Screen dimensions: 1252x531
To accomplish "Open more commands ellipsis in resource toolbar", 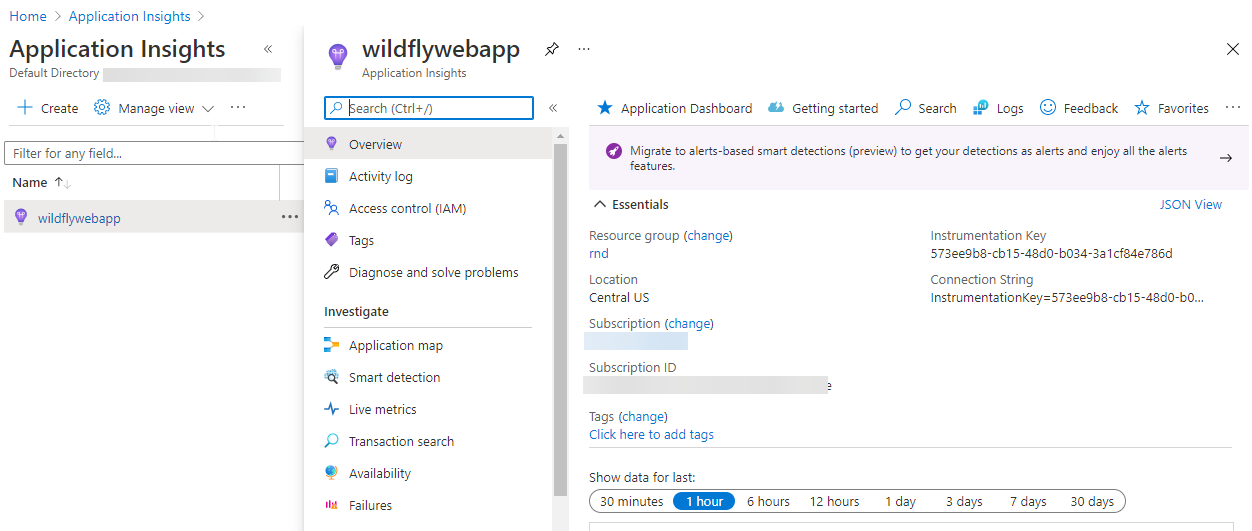I will [x=1233, y=107].
